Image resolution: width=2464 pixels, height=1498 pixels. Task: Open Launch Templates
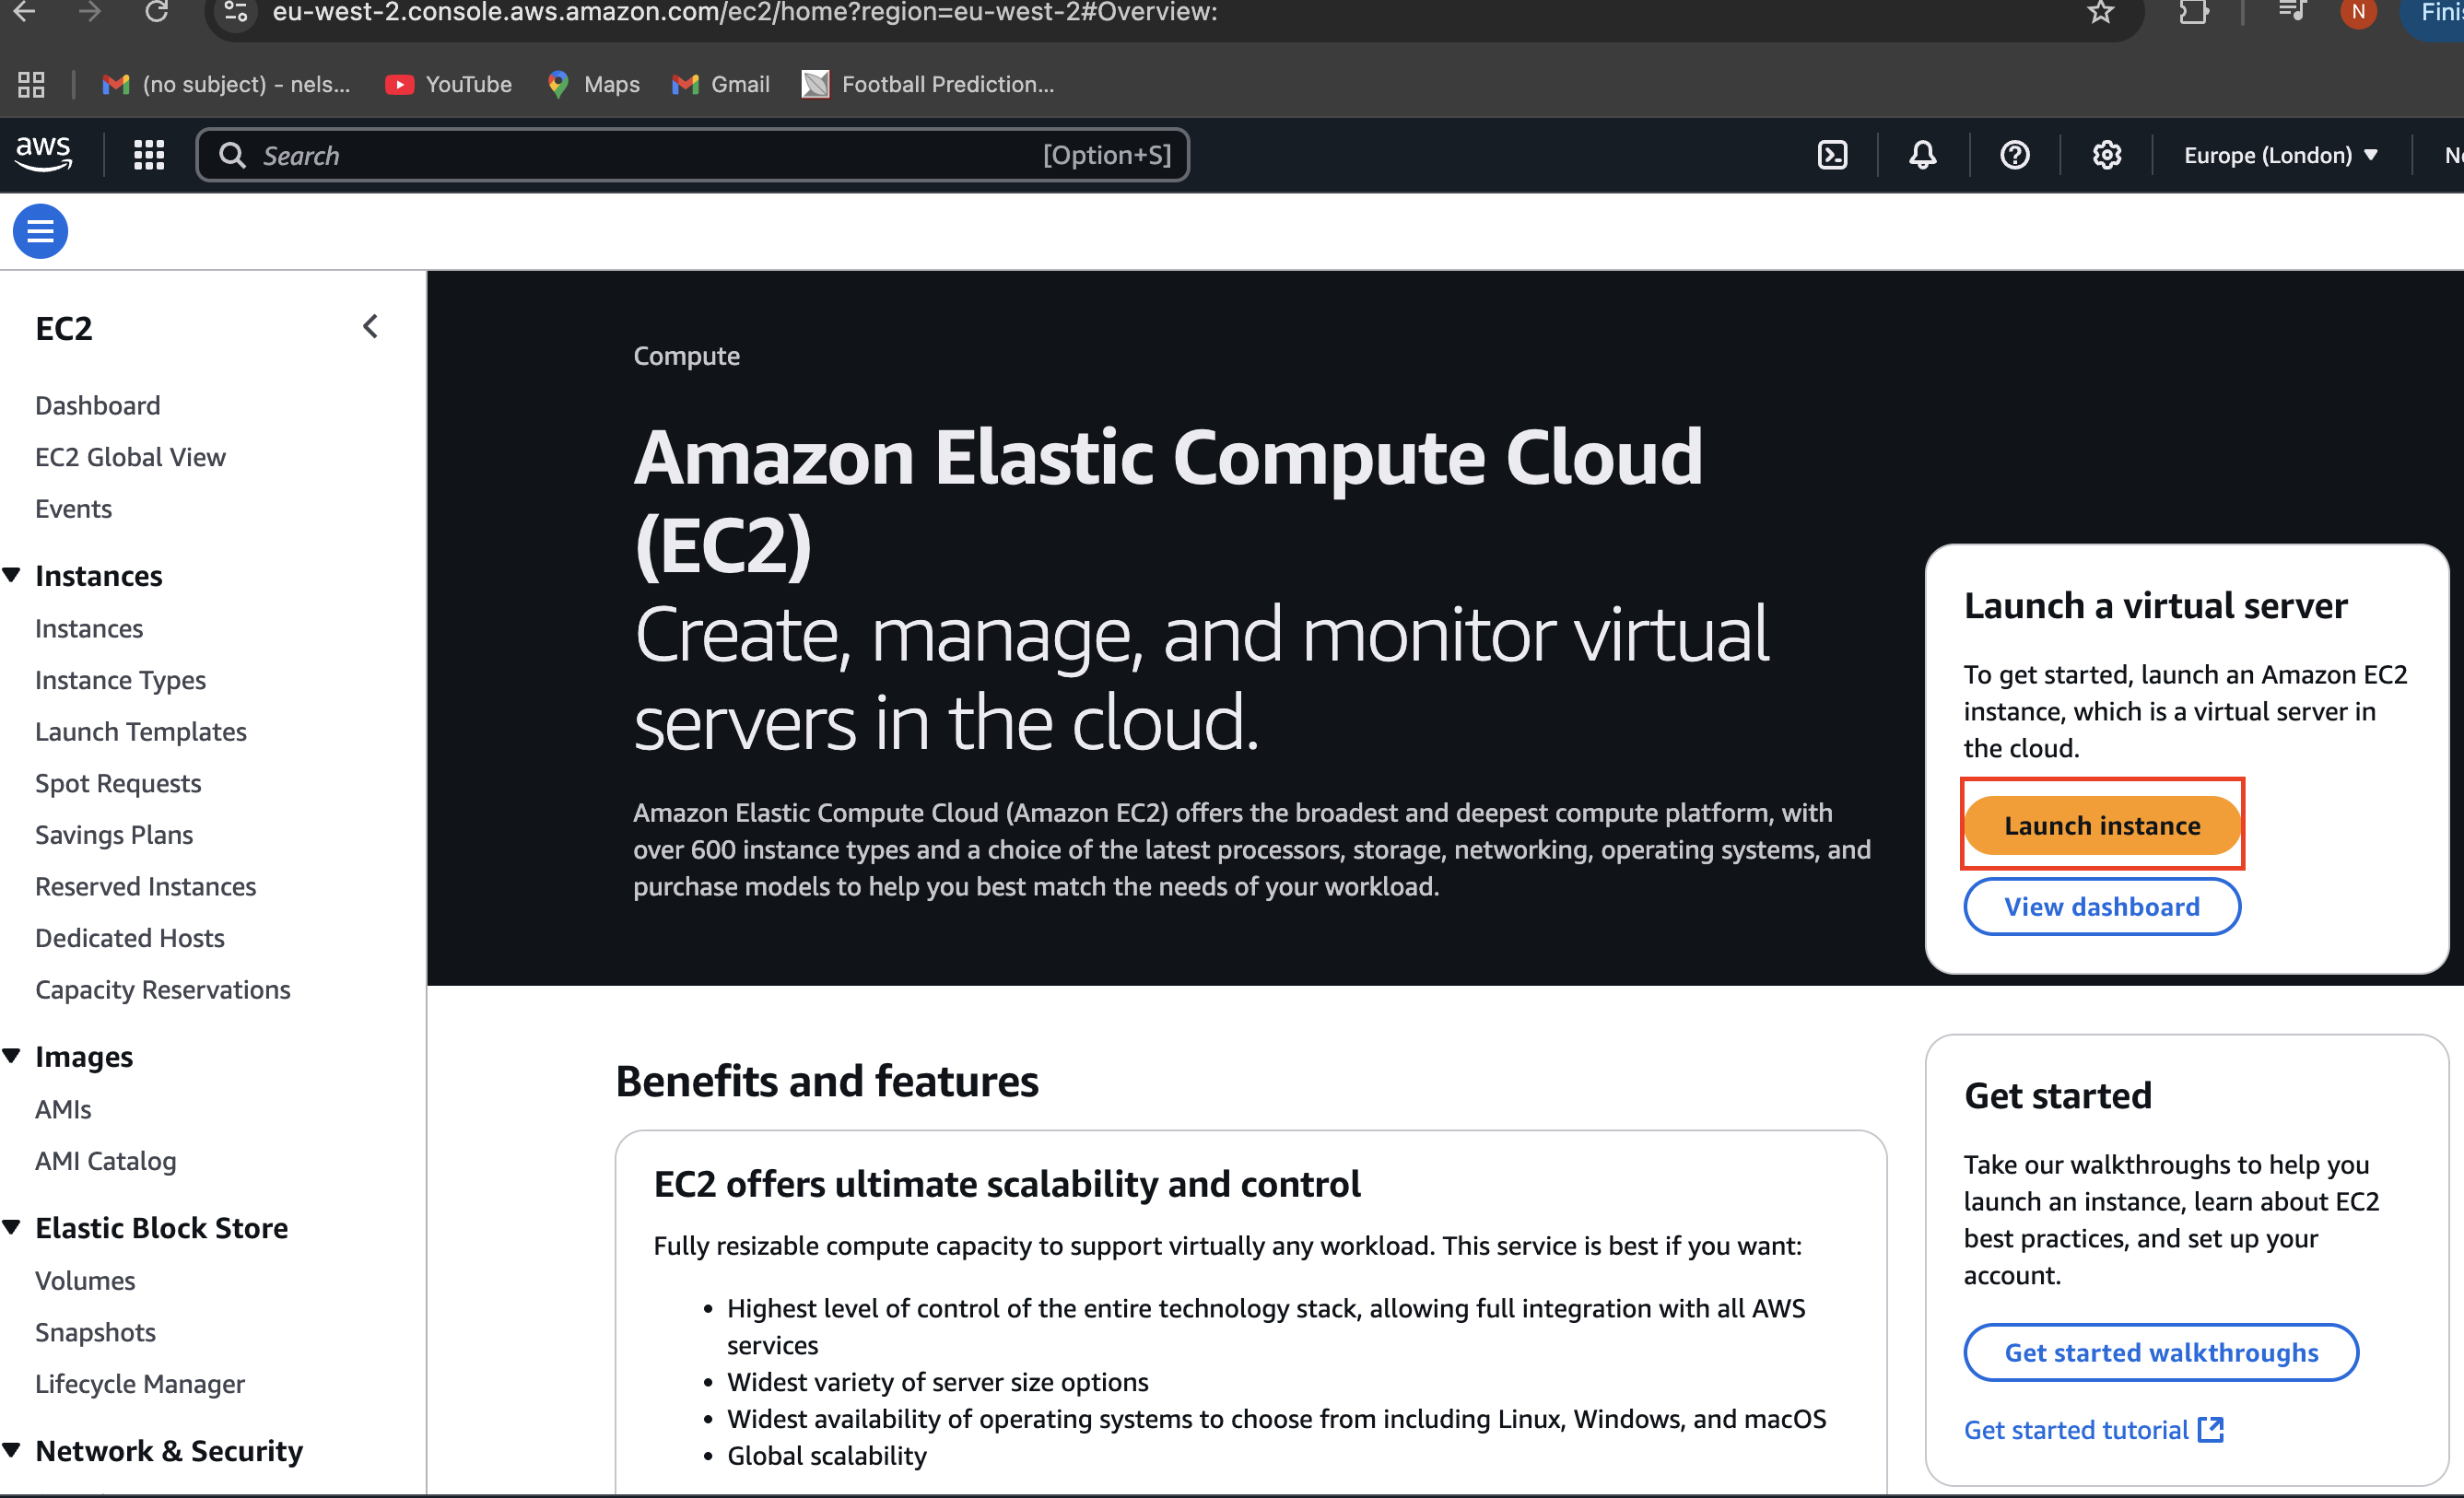140,732
